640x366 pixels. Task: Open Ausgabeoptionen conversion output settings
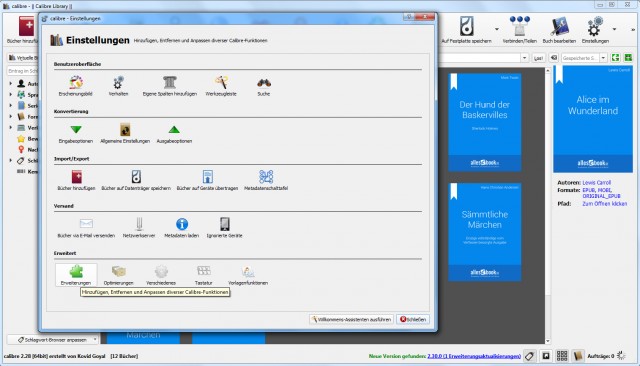[174, 133]
